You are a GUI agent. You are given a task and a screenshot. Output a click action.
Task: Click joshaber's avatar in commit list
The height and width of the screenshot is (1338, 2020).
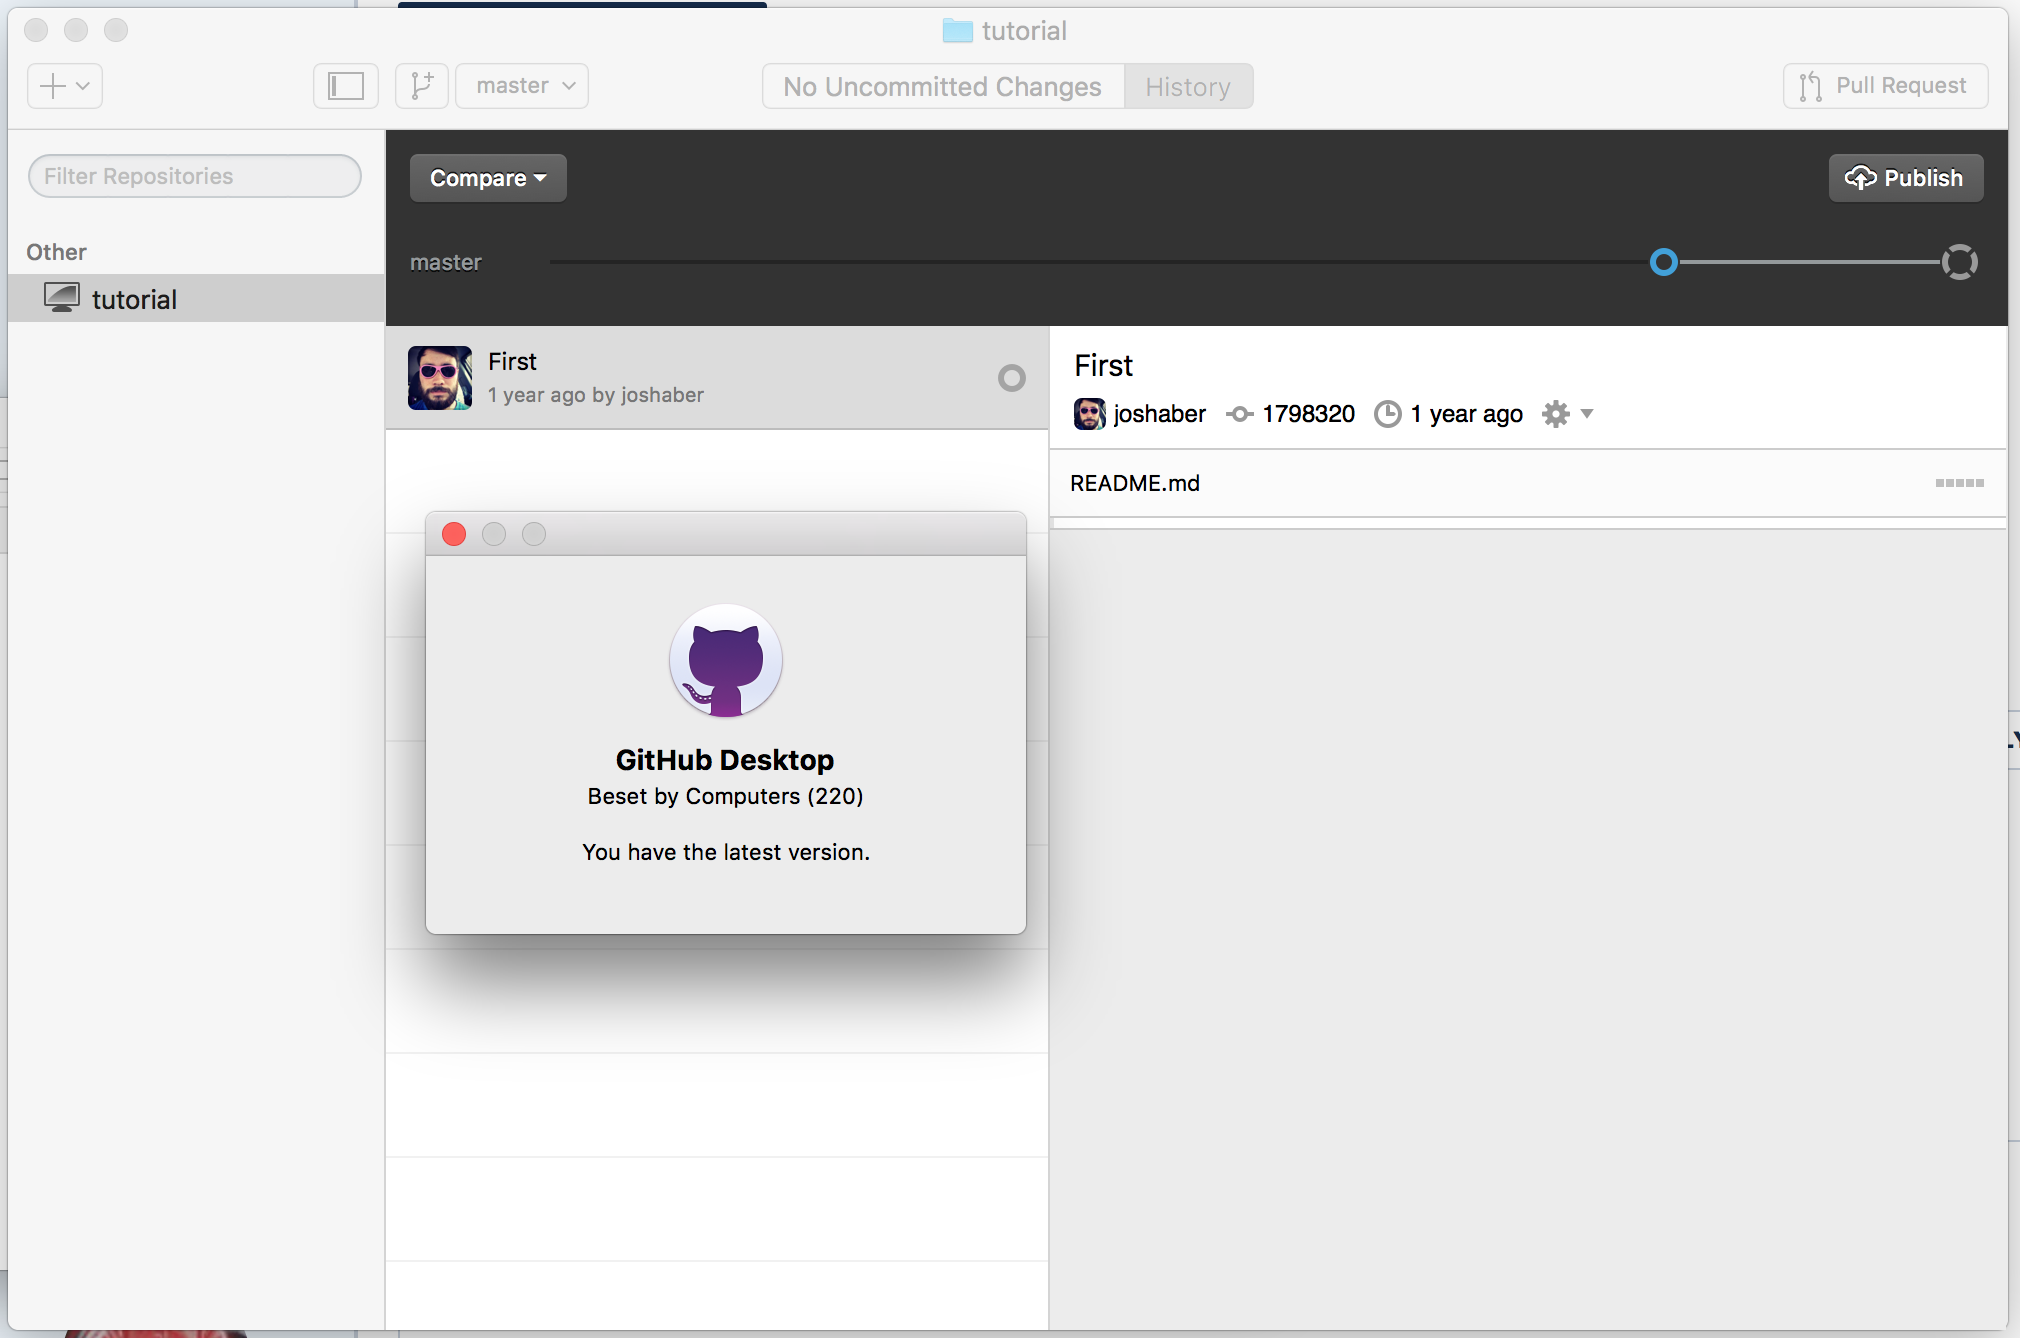pos(440,378)
